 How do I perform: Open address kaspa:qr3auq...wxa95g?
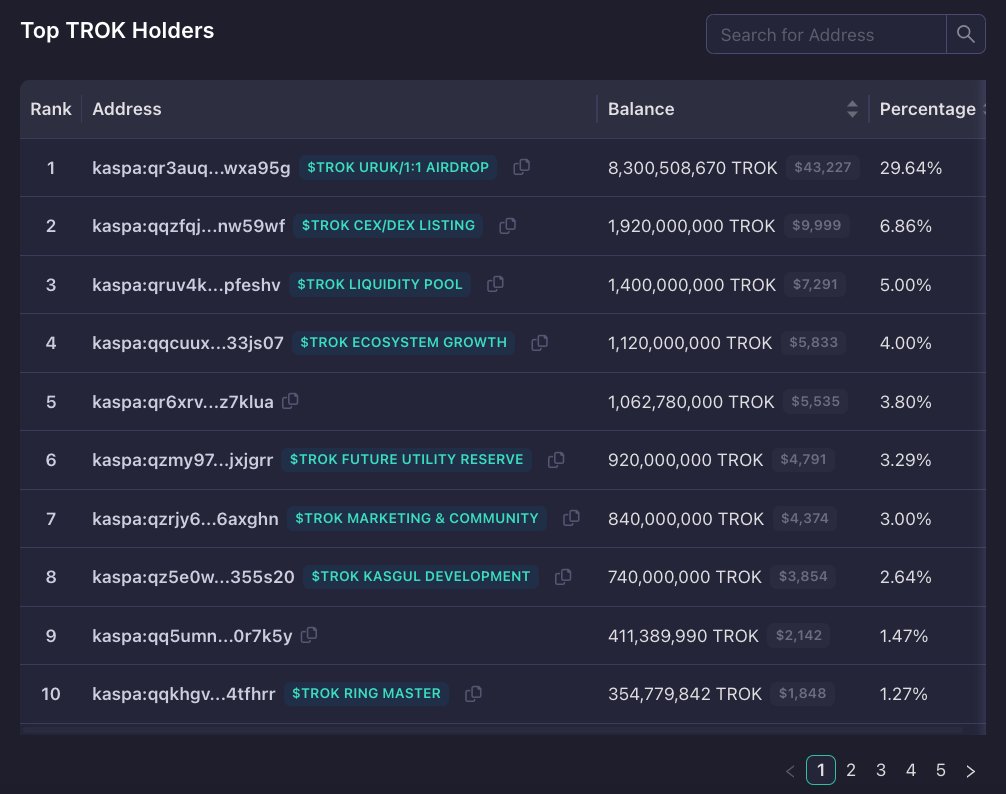tap(191, 168)
